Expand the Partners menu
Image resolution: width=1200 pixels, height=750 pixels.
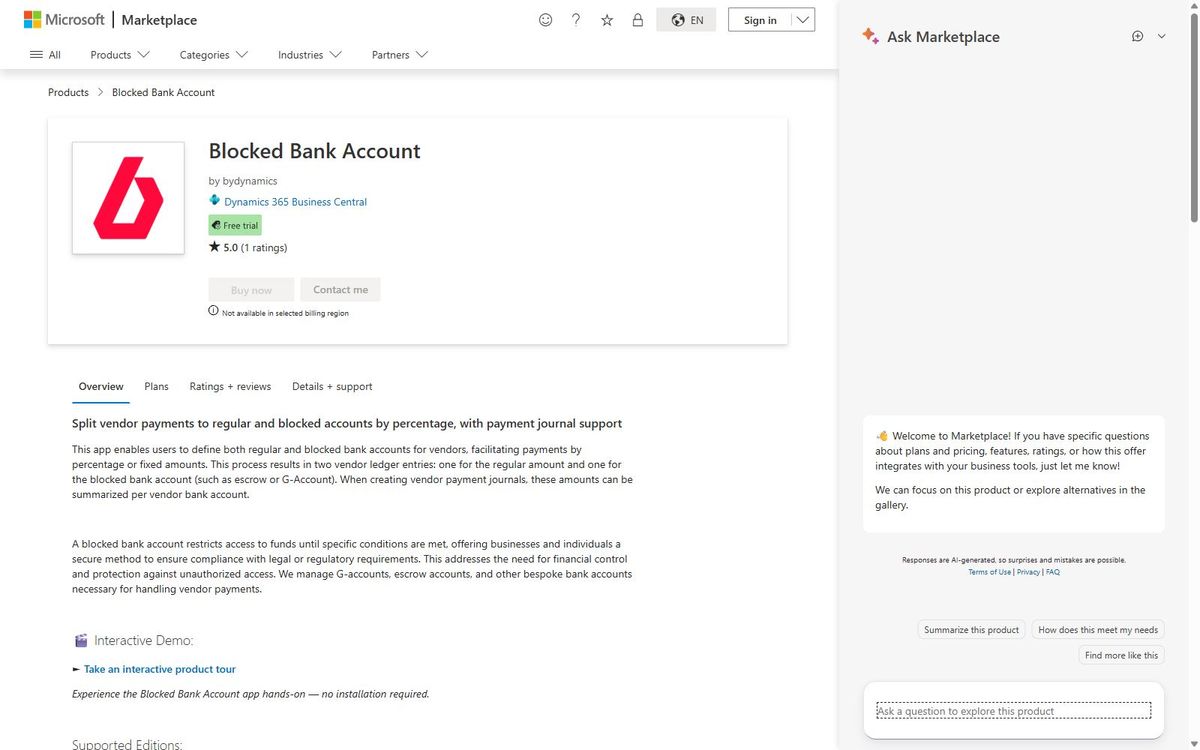(400, 55)
